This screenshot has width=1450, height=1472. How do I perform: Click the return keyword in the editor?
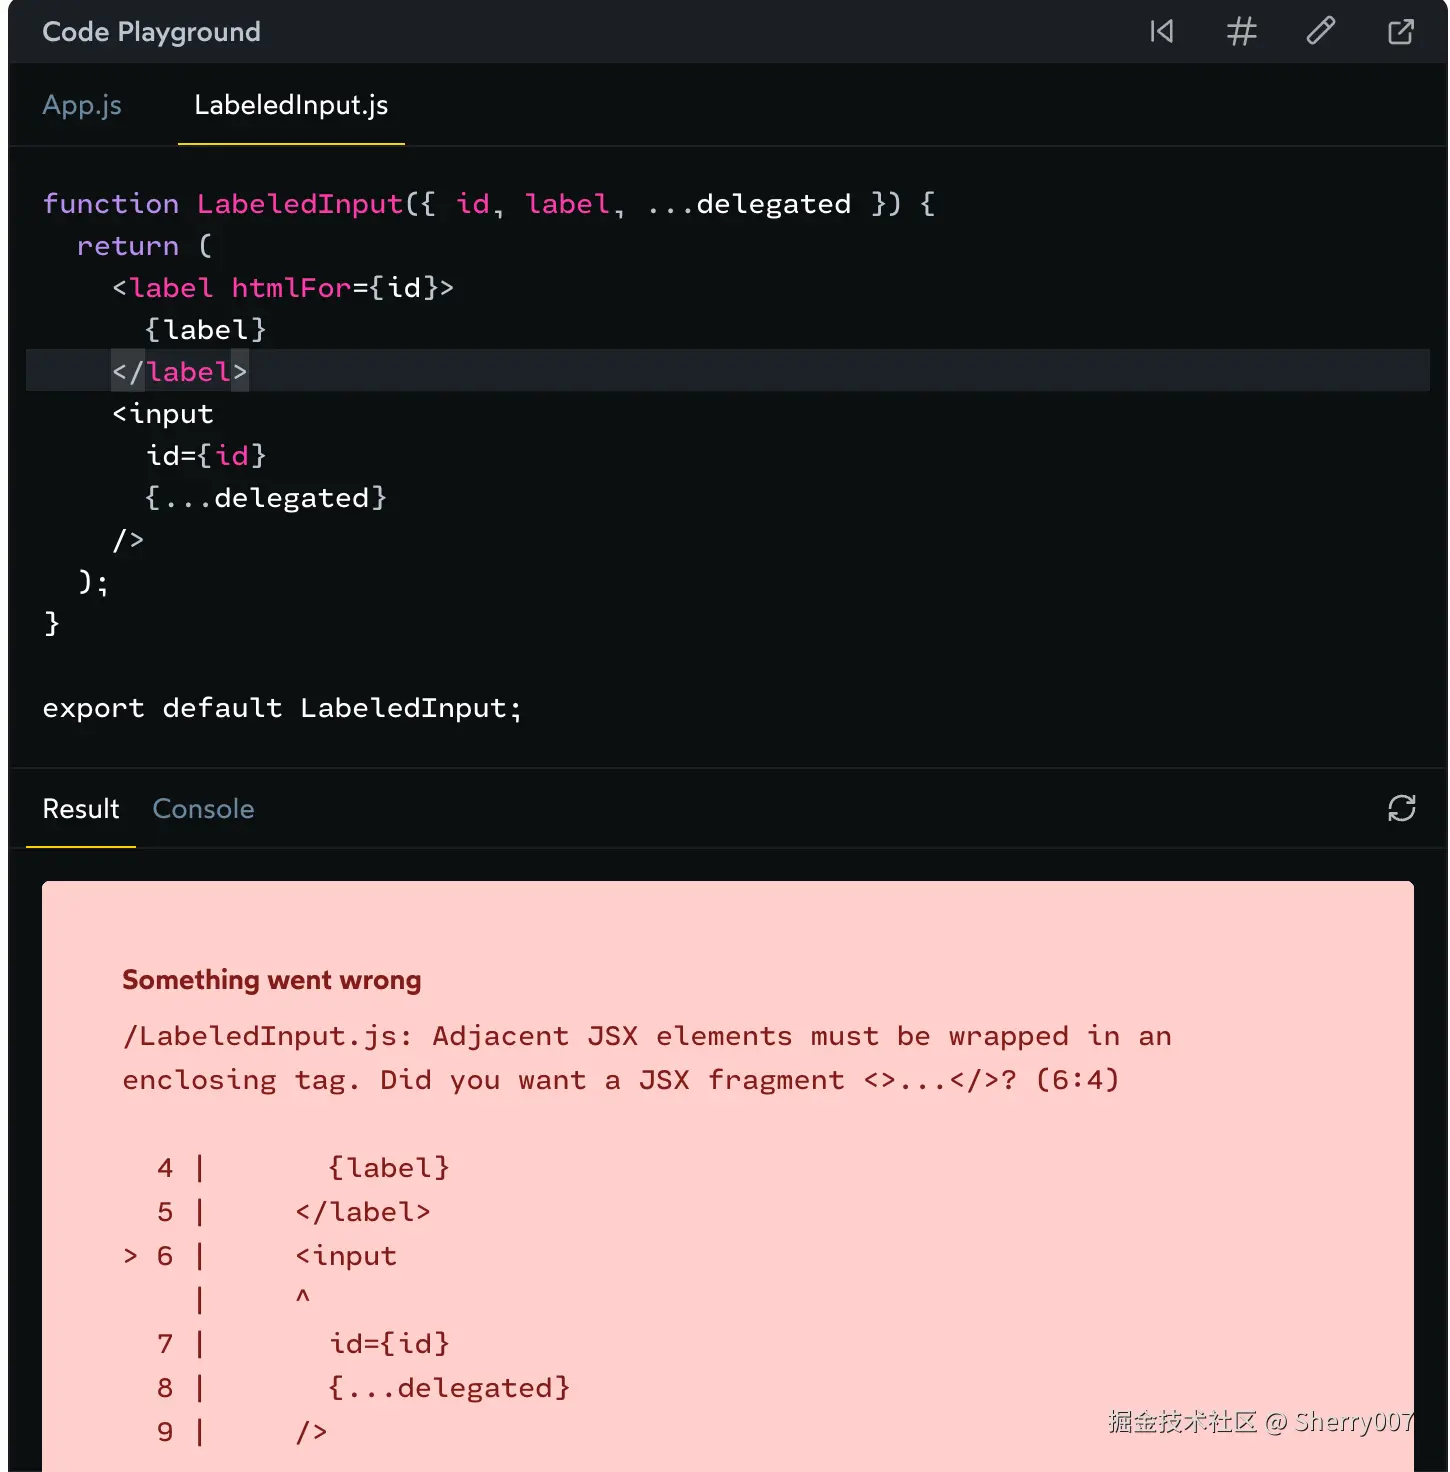pyautogui.click(x=128, y=246)
